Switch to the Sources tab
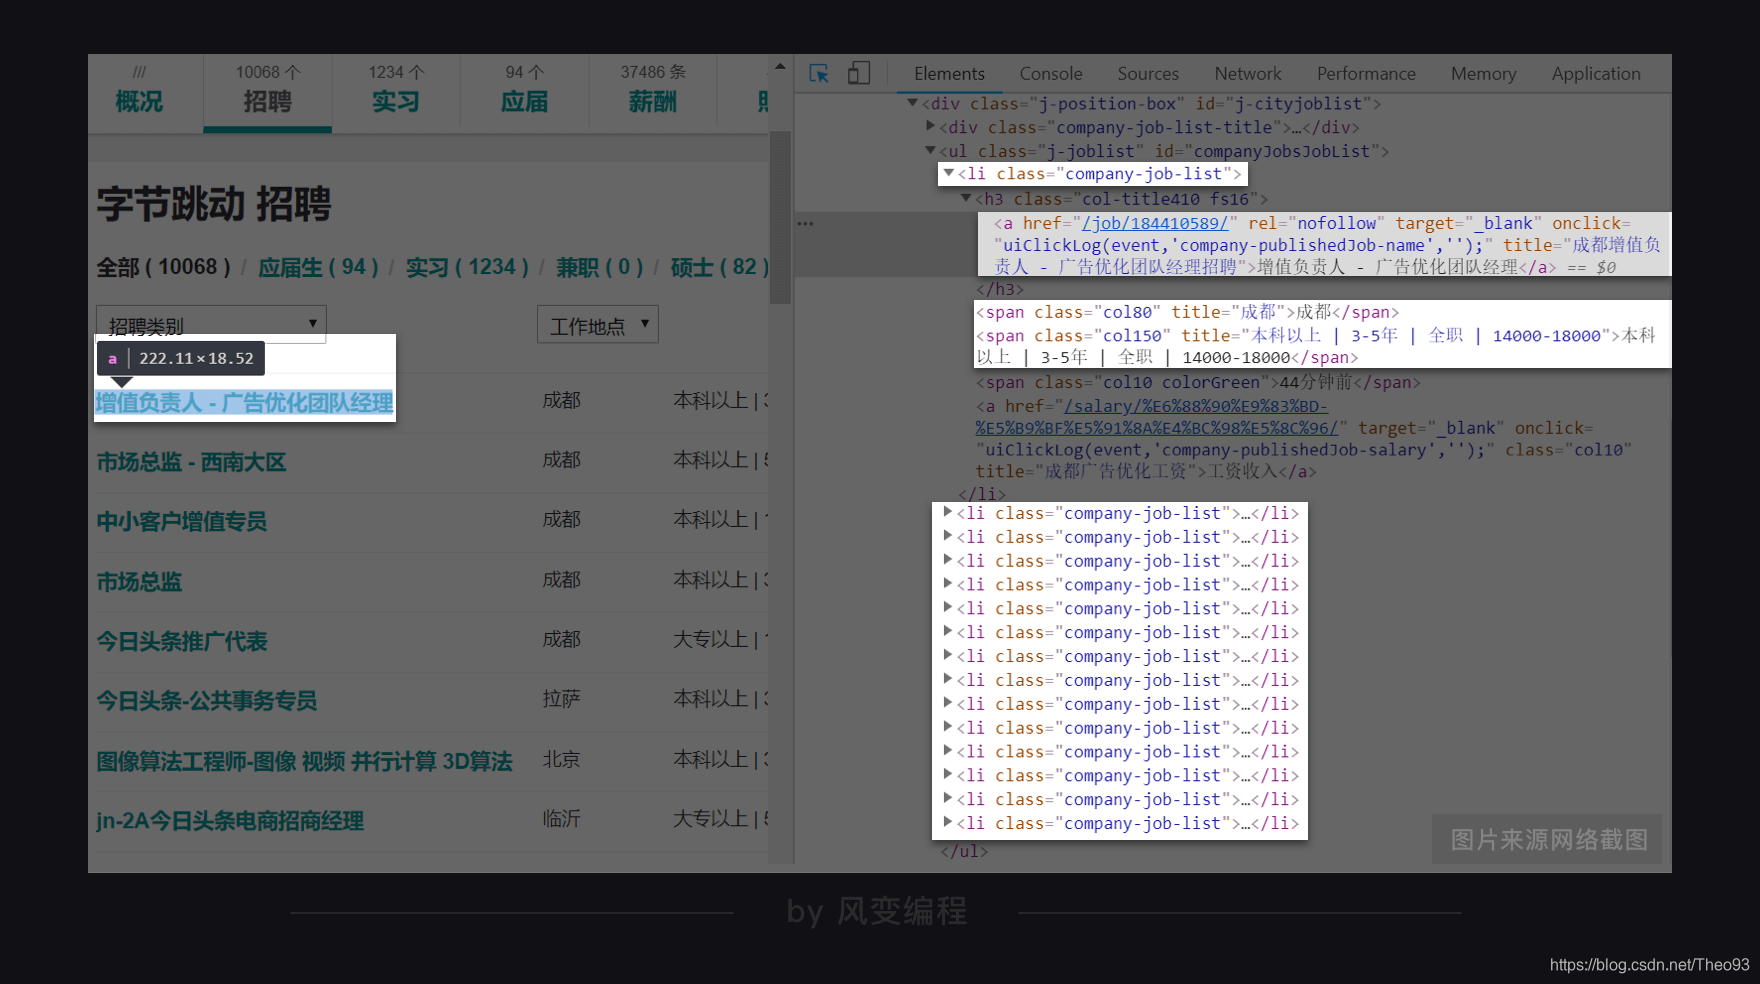Image resolution: width=1760 pixels, height=984 pixels. pos(1148,74)
